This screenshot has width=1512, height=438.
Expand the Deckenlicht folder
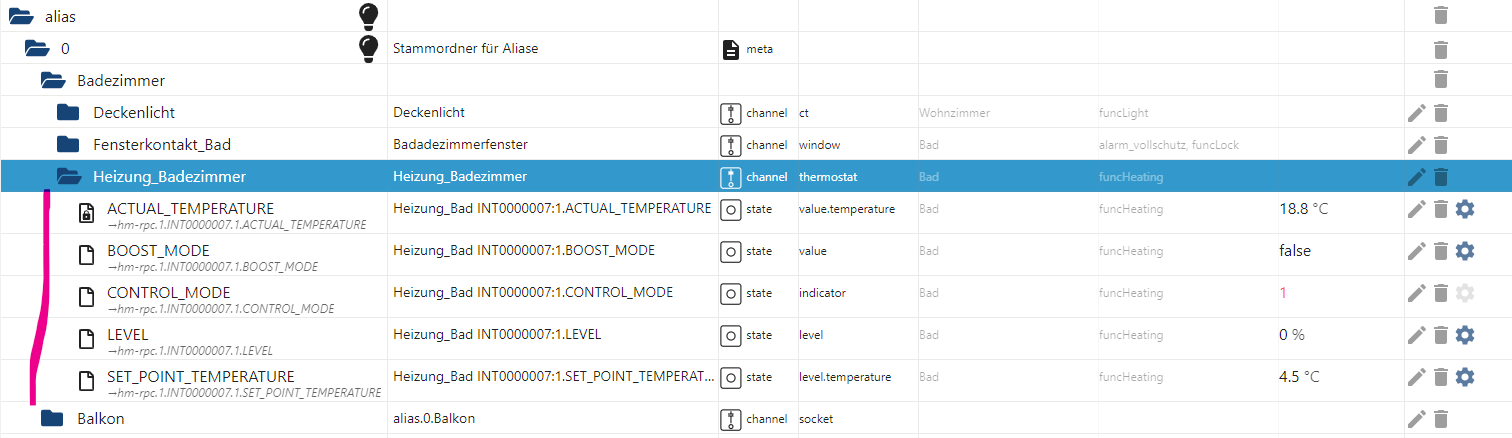pos(68,112)
